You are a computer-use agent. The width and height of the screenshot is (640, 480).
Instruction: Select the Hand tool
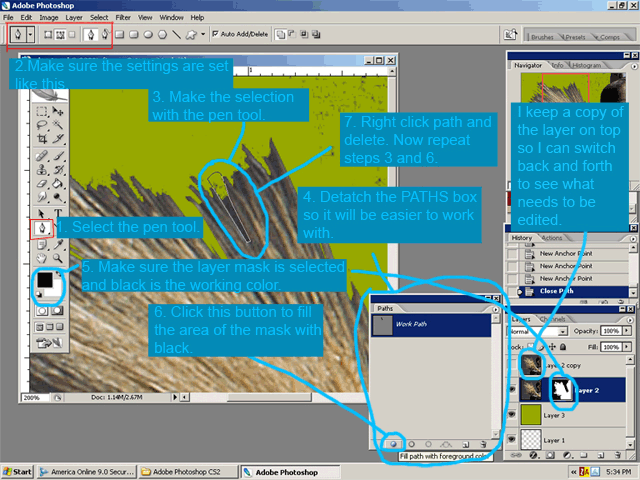pos(41,258)
